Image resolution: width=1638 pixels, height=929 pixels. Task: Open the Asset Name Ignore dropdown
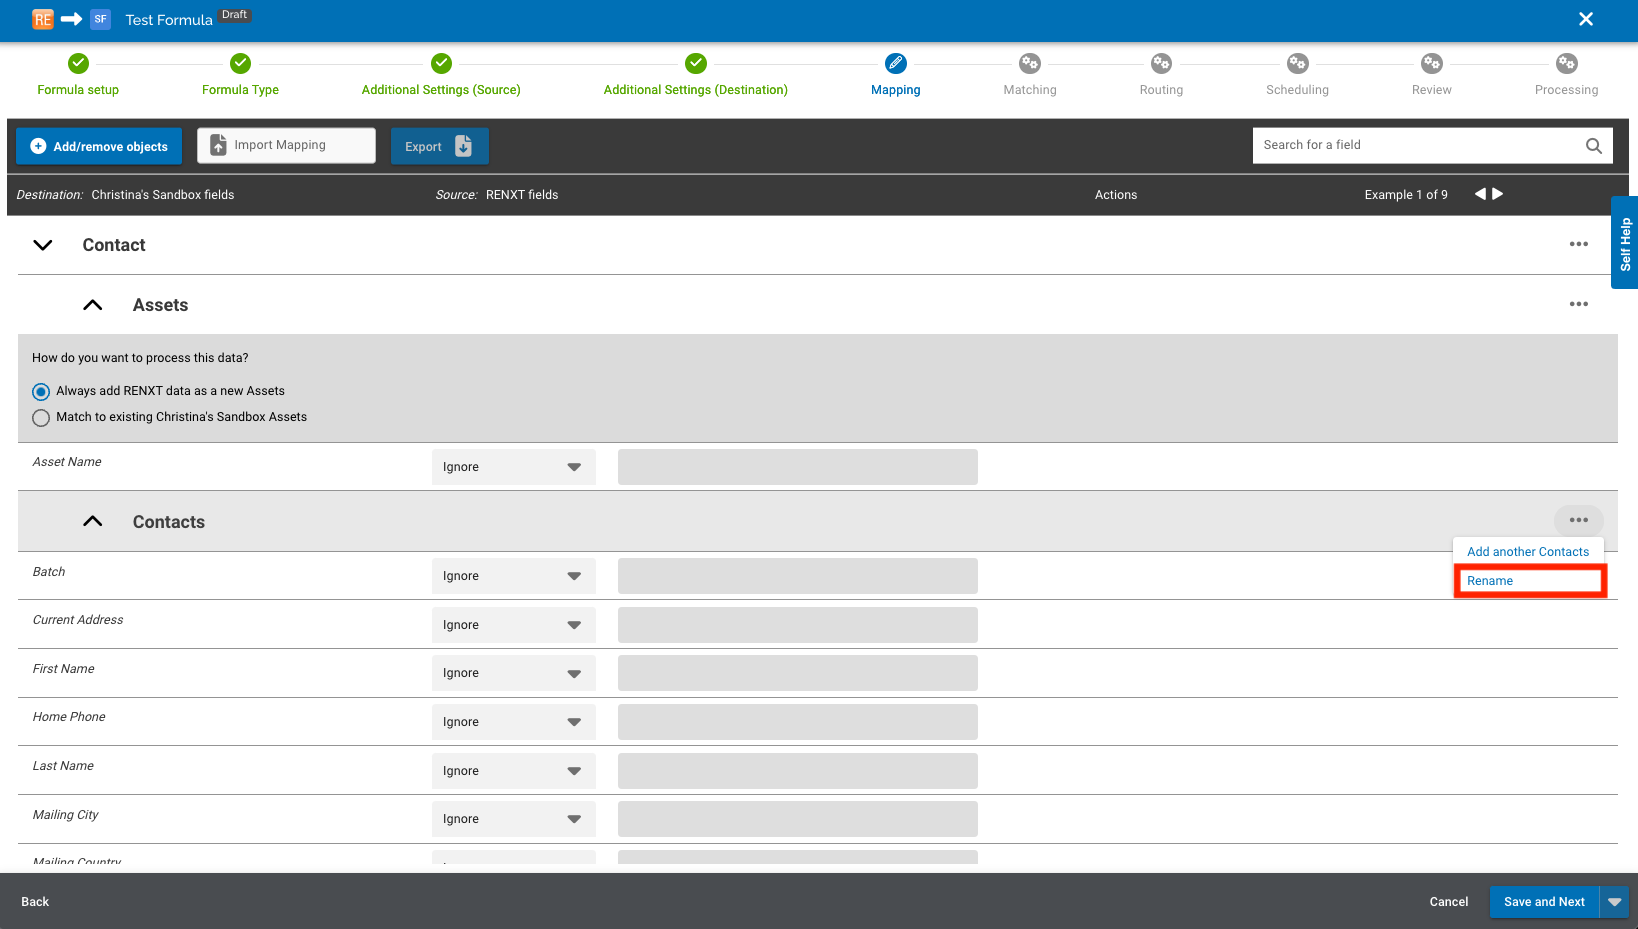(513, 467)
